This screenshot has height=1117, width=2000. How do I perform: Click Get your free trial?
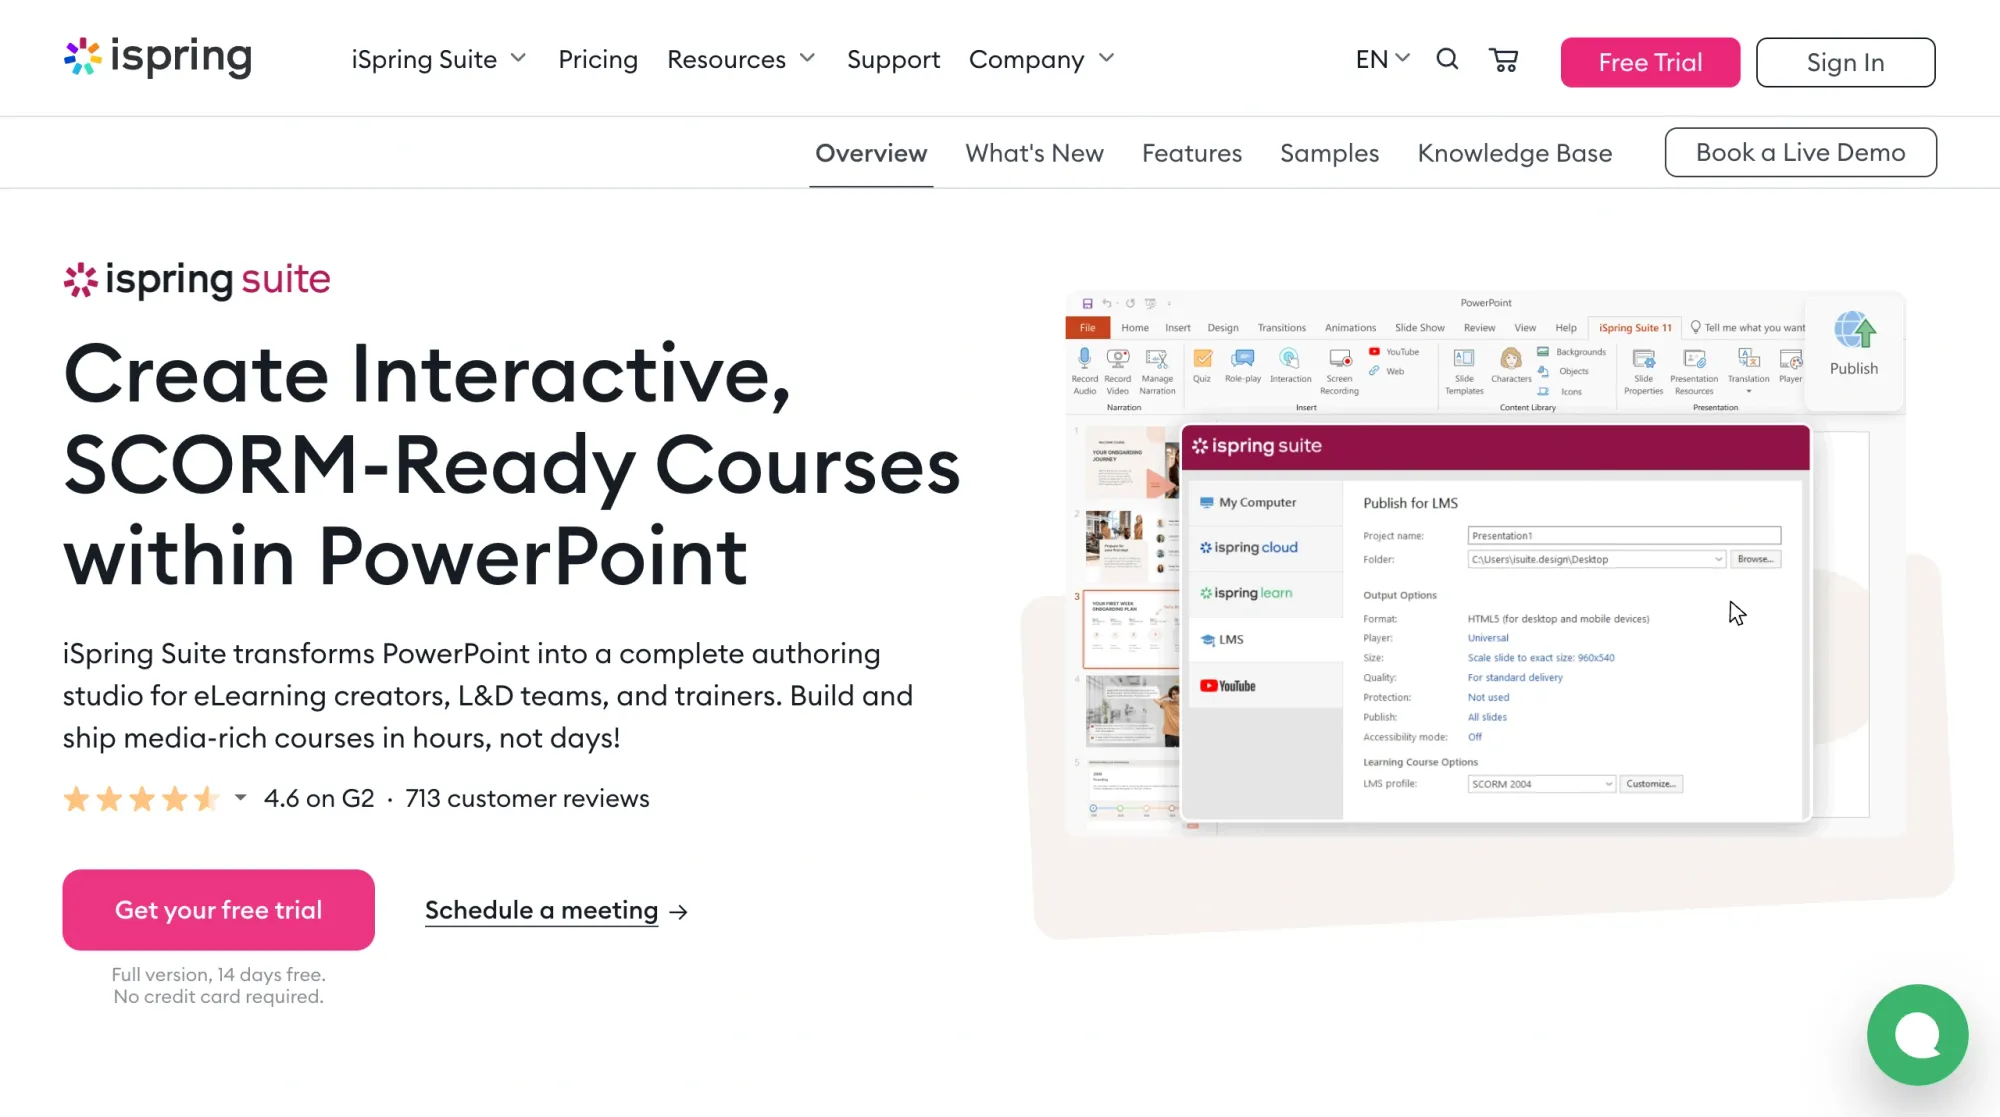tap(218, 910)
